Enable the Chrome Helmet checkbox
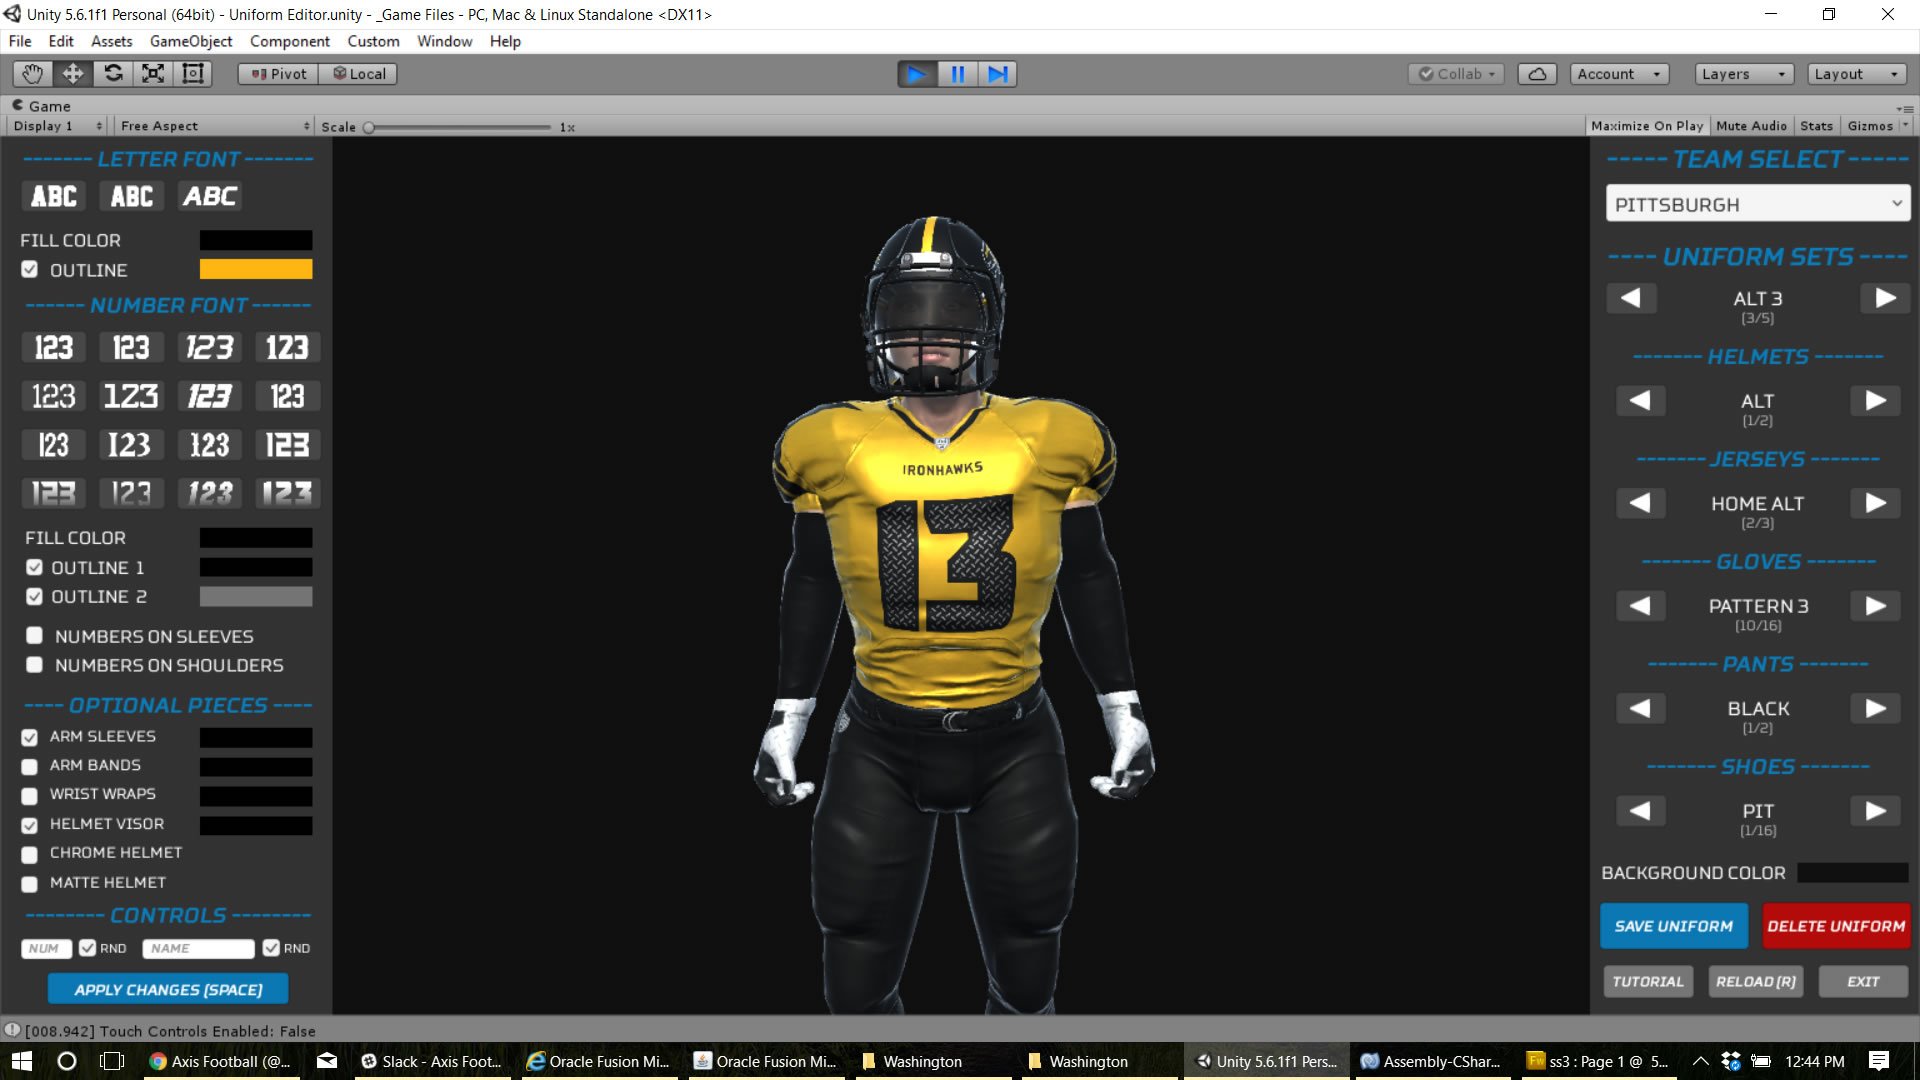This screenshot has width=1920, height=1080. coord(30,854)
